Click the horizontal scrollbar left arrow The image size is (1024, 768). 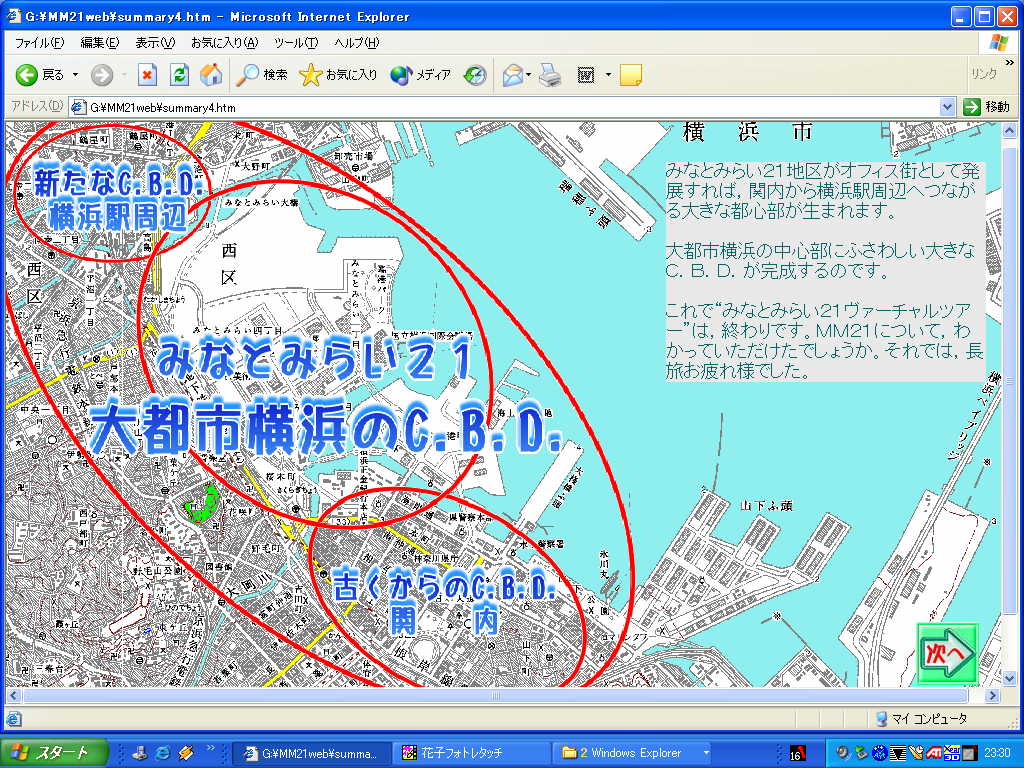pos(14,696)
